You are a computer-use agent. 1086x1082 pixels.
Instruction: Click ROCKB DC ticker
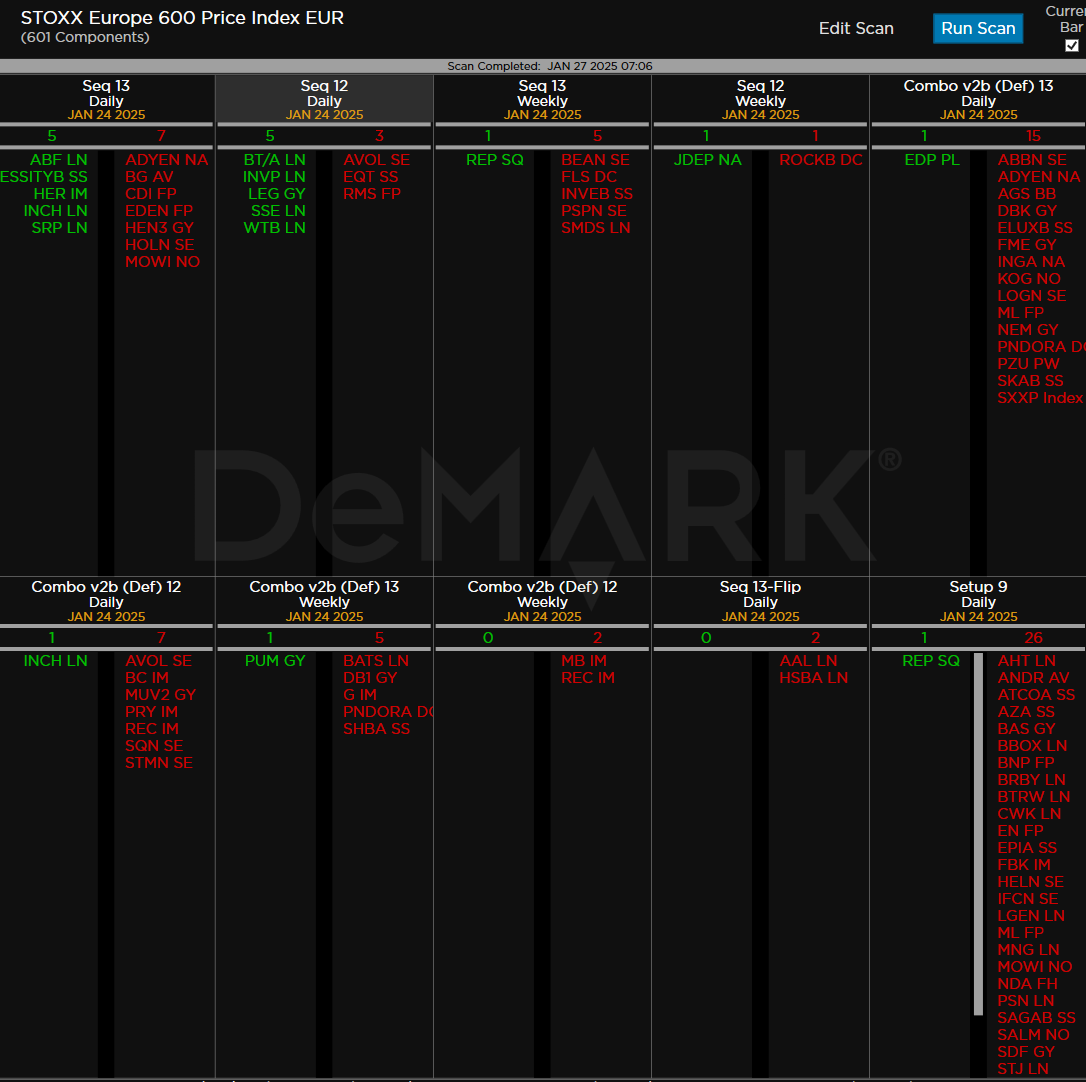tap(821, 160)
